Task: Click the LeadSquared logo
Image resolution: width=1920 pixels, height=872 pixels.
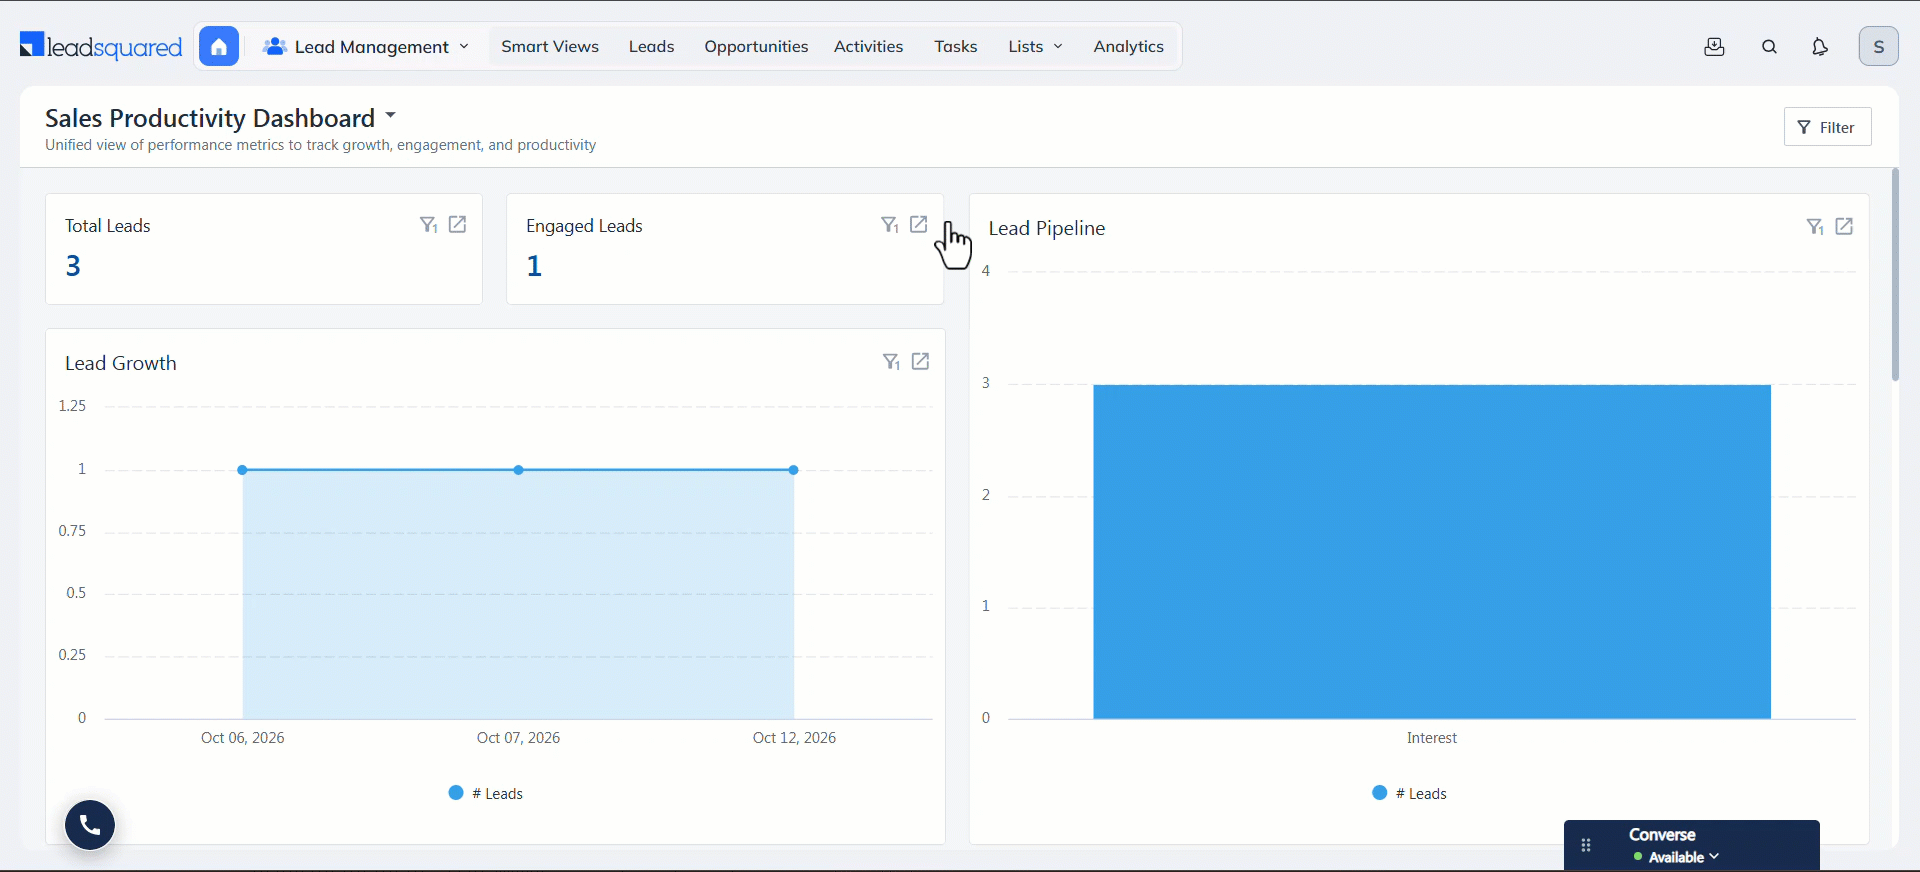Action: point(101,46)
